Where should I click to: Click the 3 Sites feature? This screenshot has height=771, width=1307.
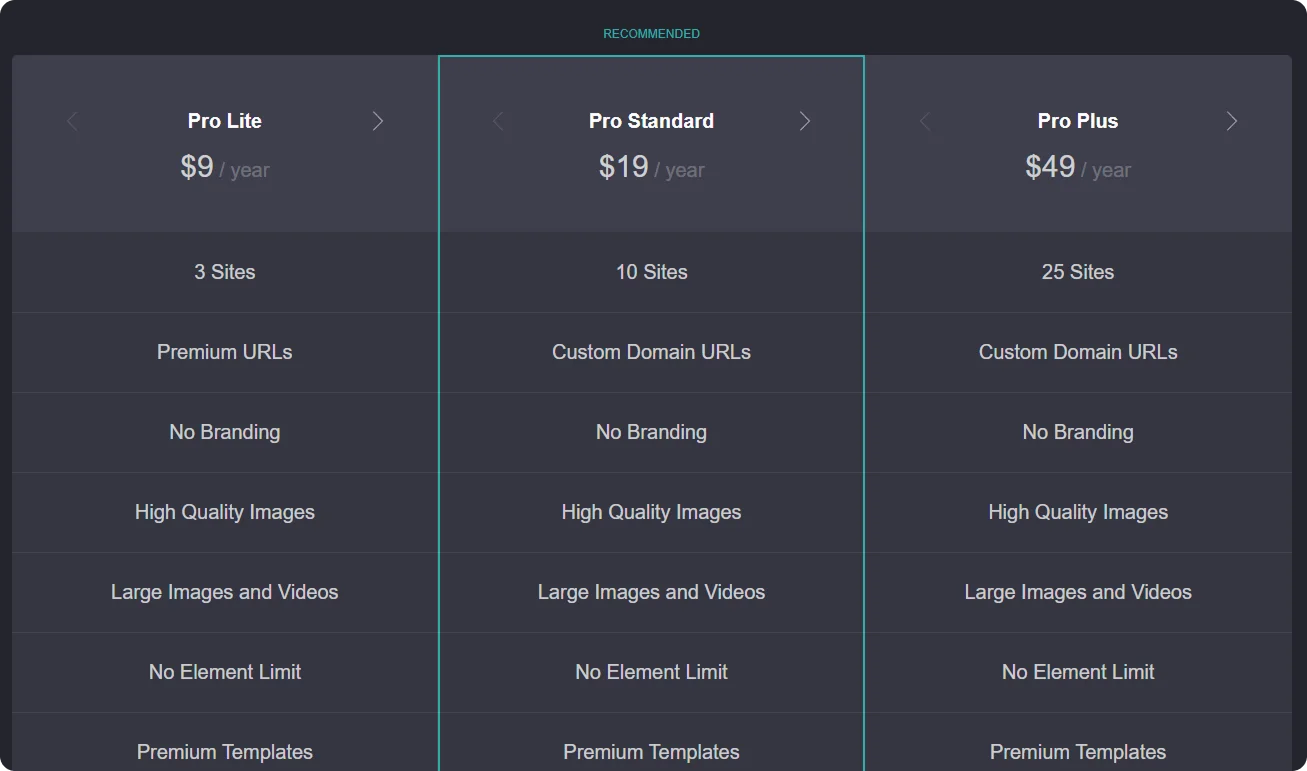click(x=225, y=272)
